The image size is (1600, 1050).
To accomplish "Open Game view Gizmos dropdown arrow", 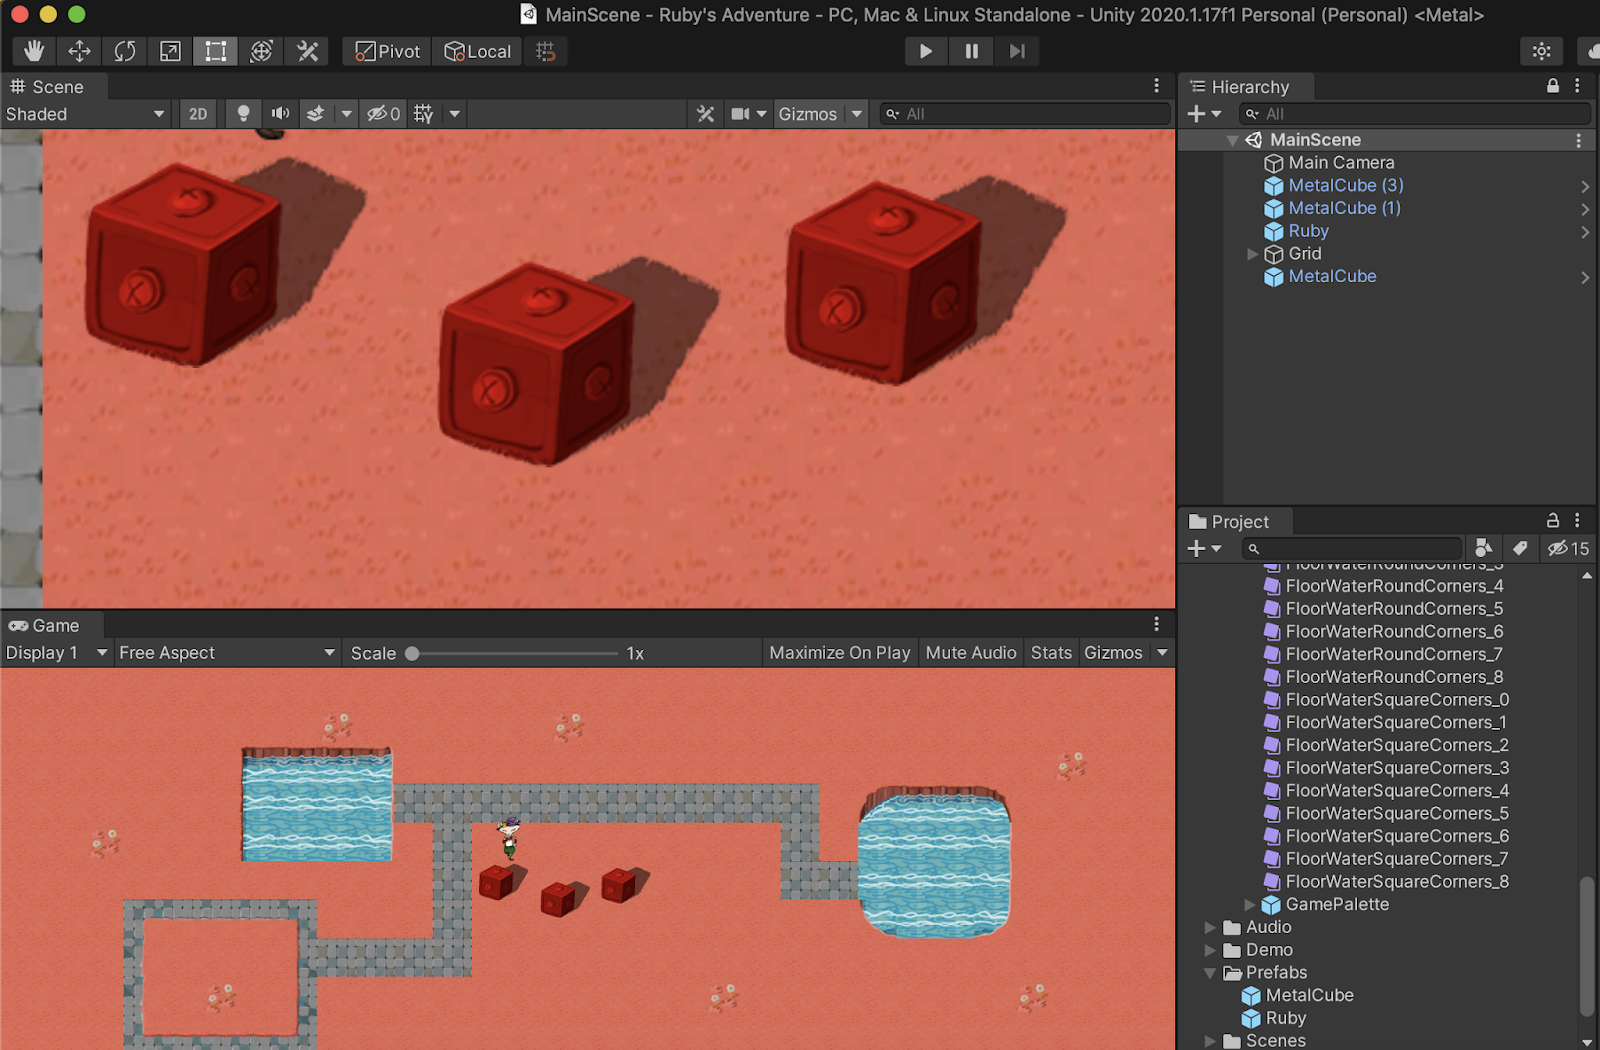I will point(1162,653).
